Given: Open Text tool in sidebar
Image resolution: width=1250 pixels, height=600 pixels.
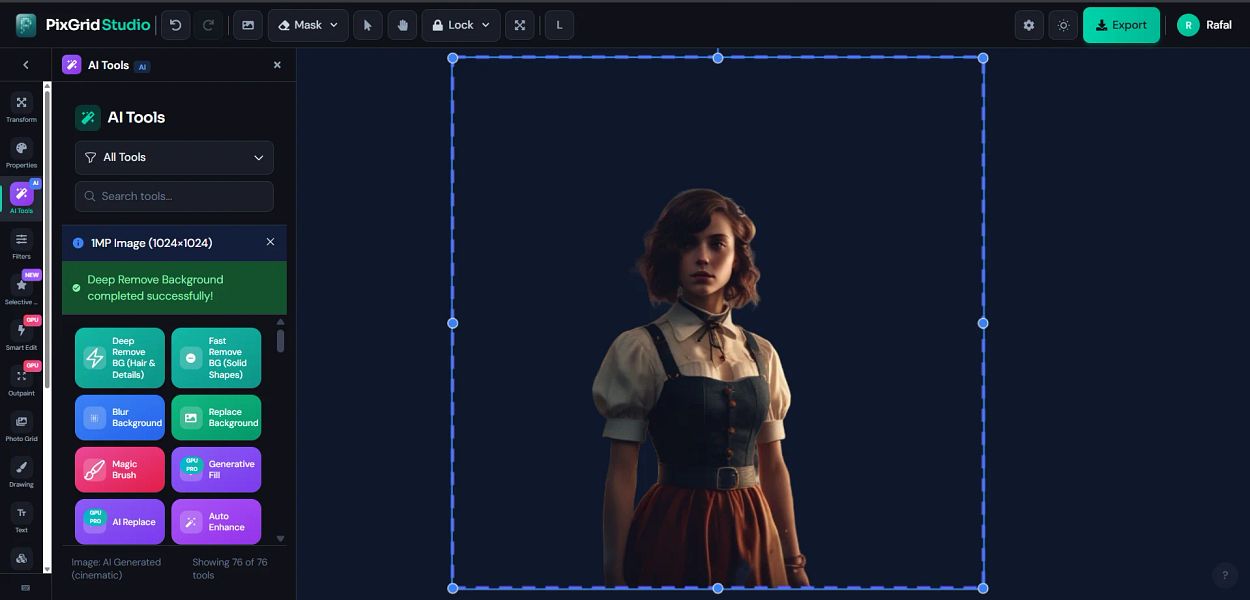Looking at the screenshot, I should (x=21, y=518).
